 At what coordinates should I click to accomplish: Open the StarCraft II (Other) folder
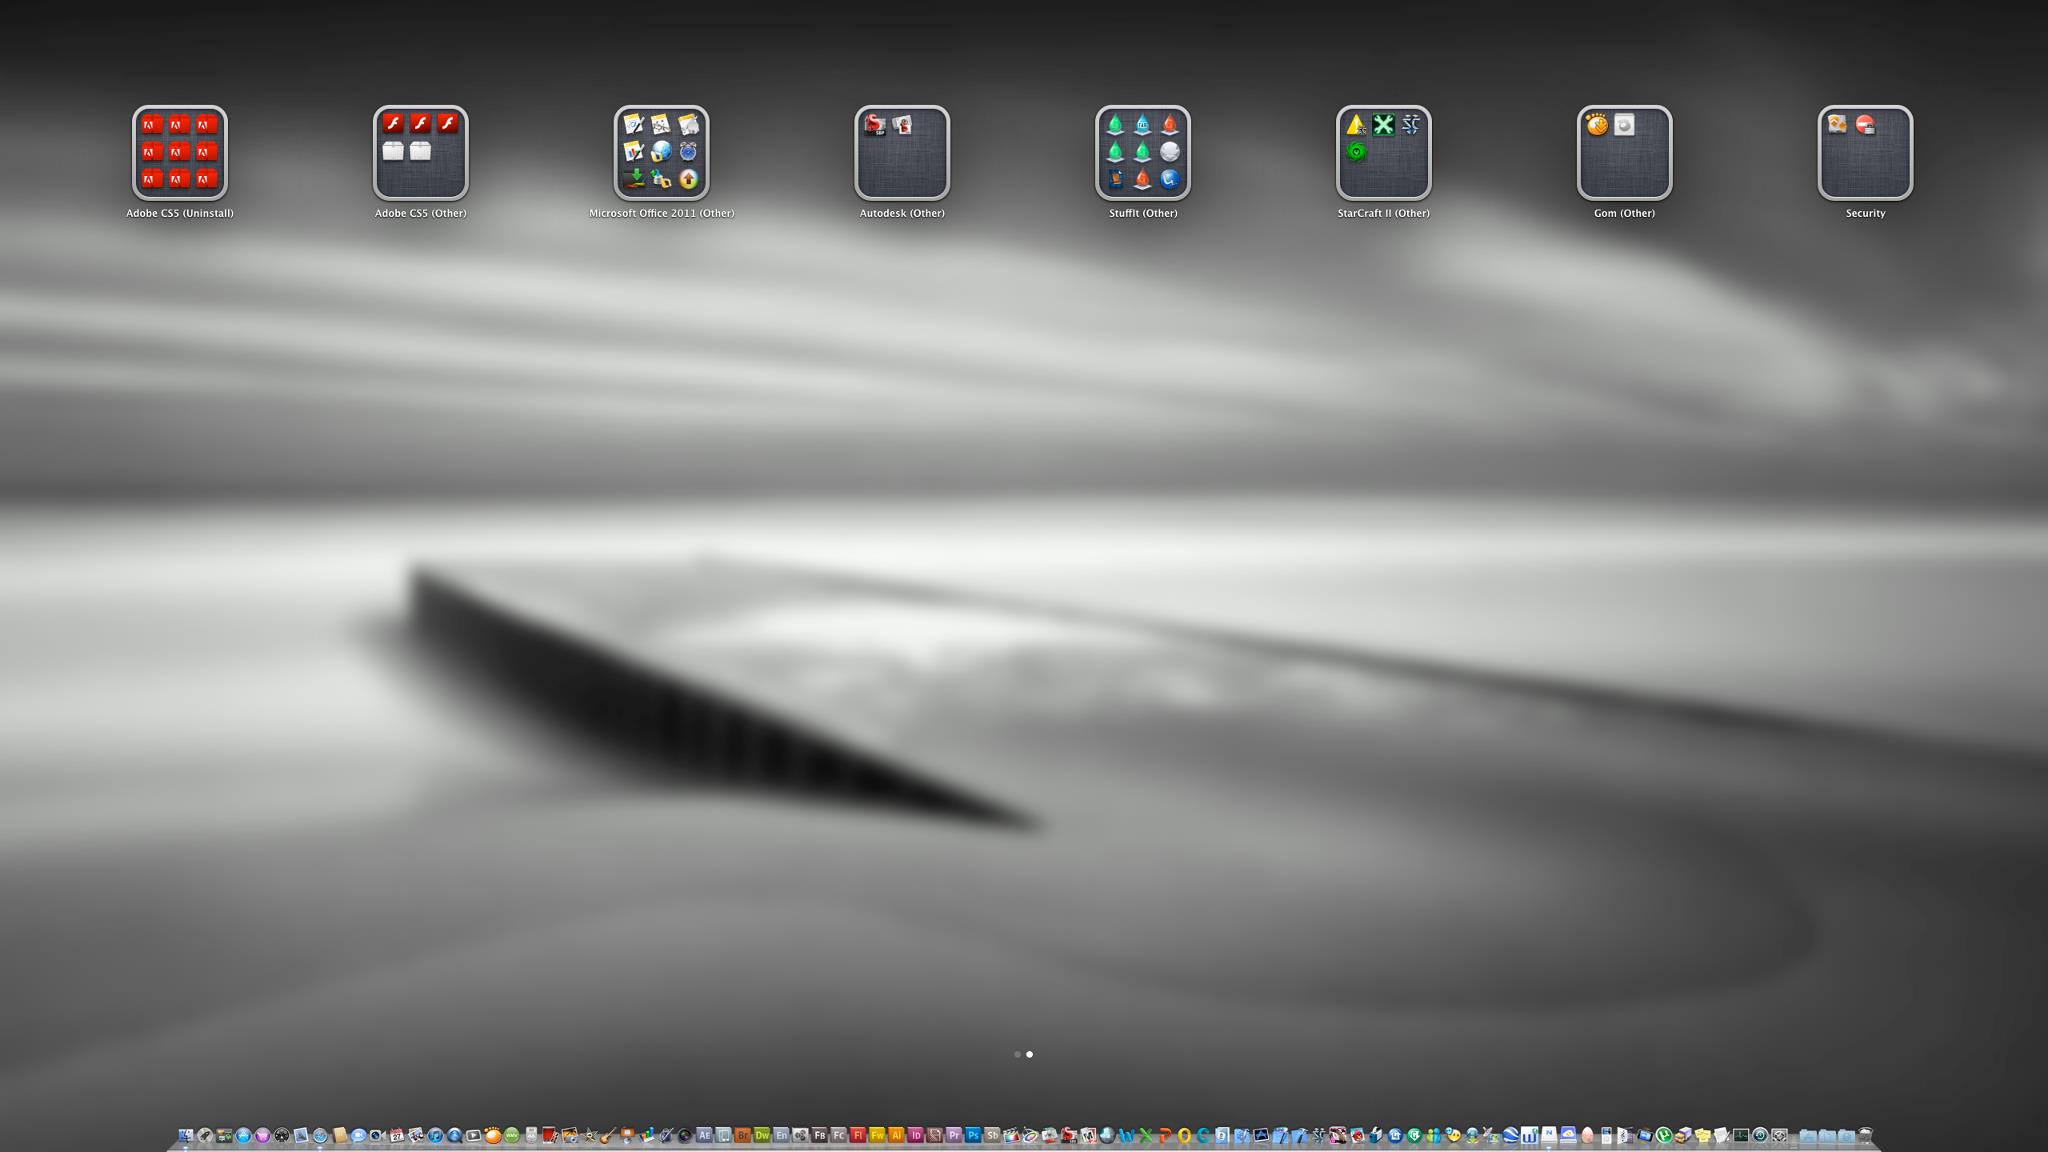tap(1383, 153)
